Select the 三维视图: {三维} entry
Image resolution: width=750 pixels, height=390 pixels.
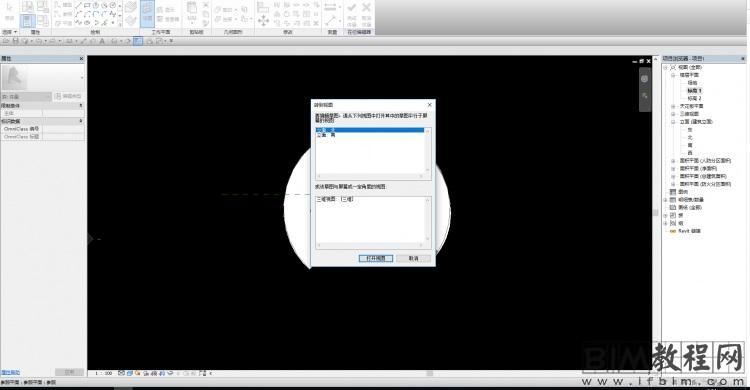pyautogui.click(x=335, y=199)
